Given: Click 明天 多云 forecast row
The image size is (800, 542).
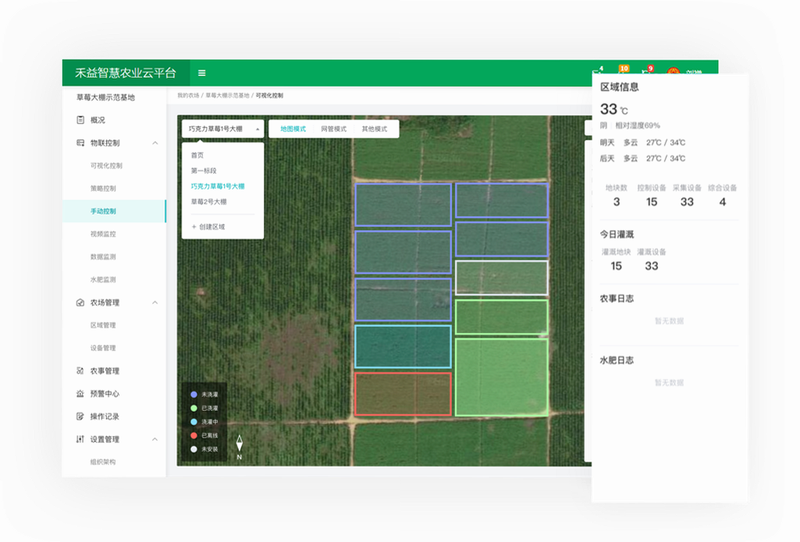Looking at the screenshot, I should 642,142.
